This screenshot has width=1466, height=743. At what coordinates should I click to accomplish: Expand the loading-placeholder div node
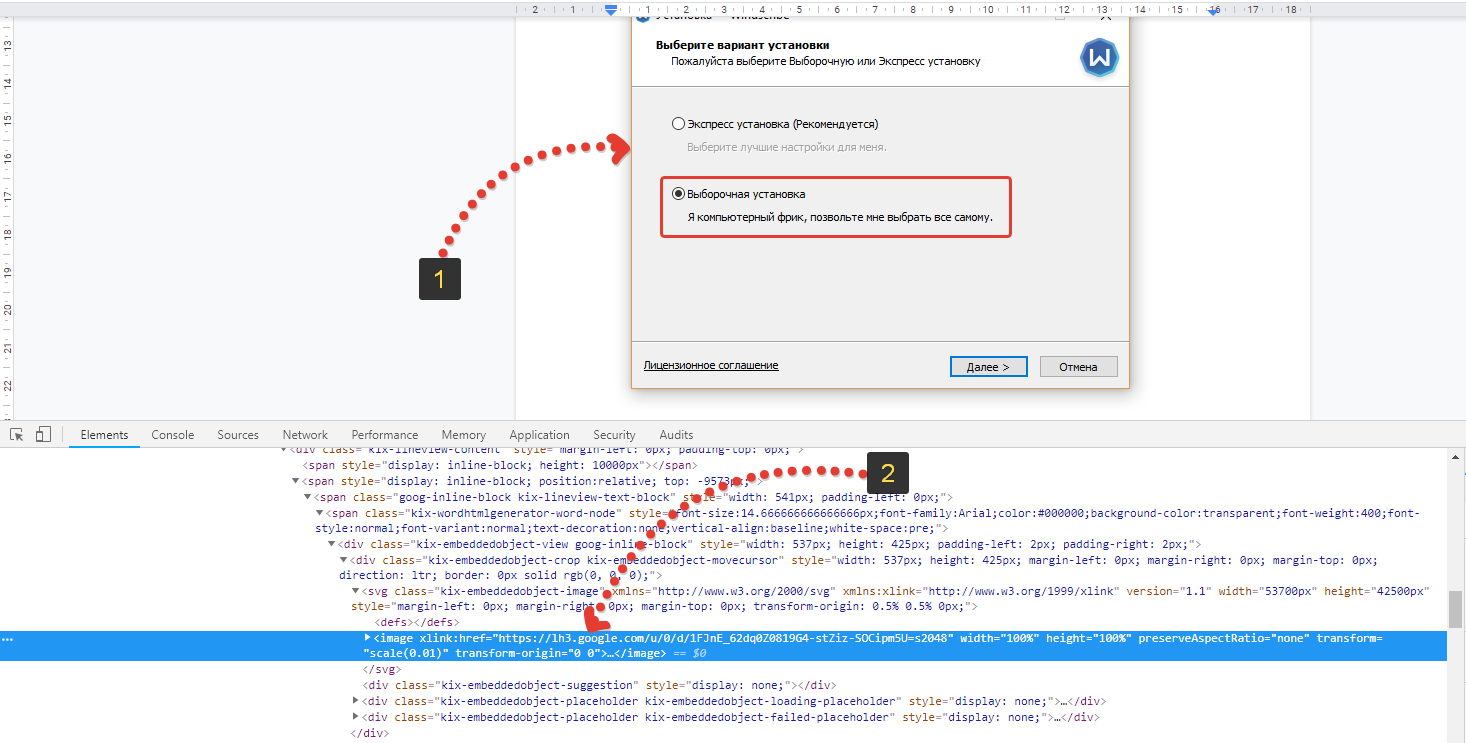356,701
